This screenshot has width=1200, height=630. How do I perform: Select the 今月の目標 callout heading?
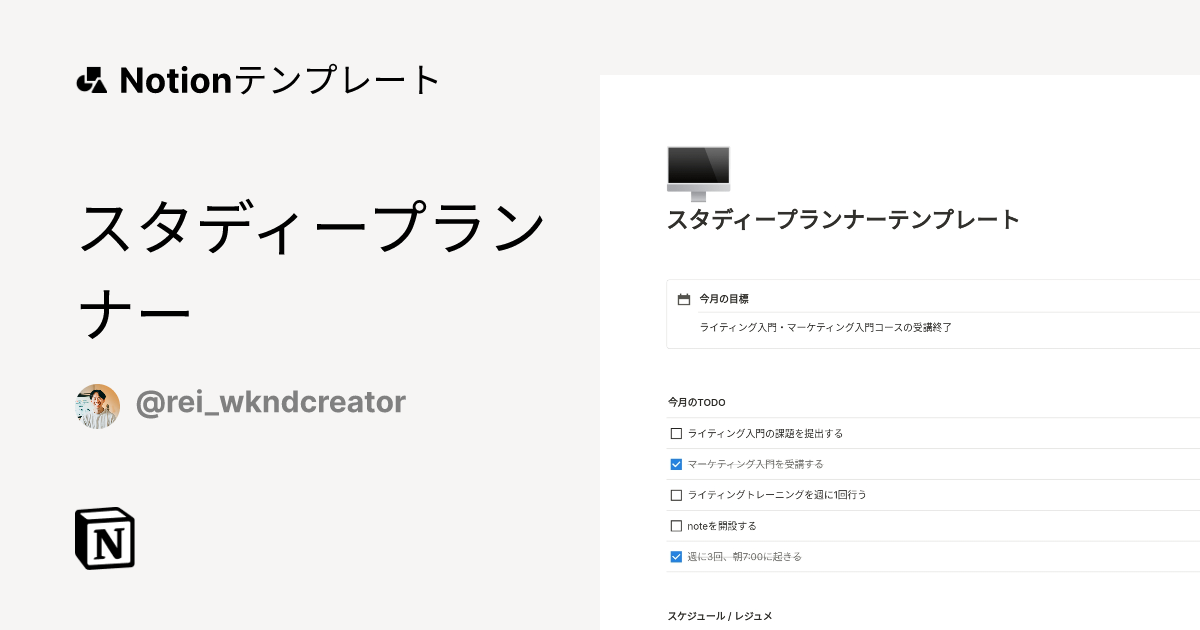pyautogui.click(x=724, y=299)
